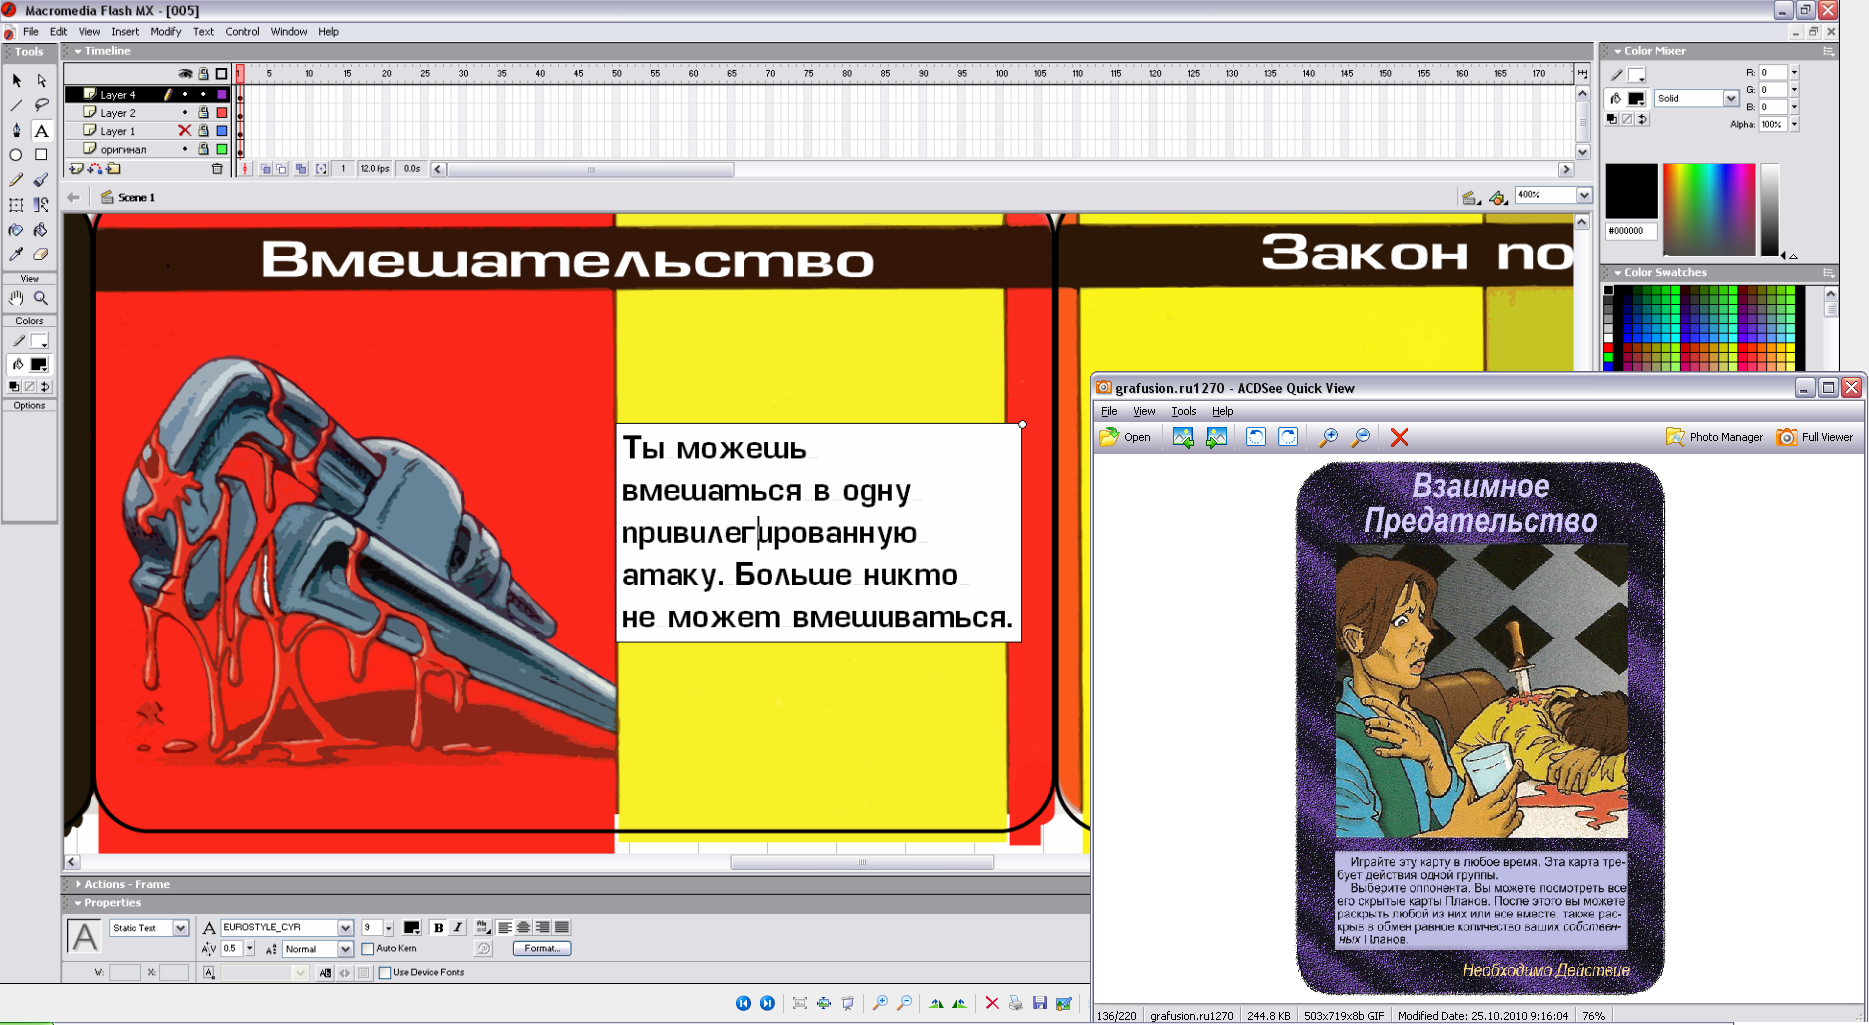Image resolution: width=1869 pixels, height=1025 pixels.
Task: Enable Use Device Fonts checkbox
Action: (x=385, y=973)
